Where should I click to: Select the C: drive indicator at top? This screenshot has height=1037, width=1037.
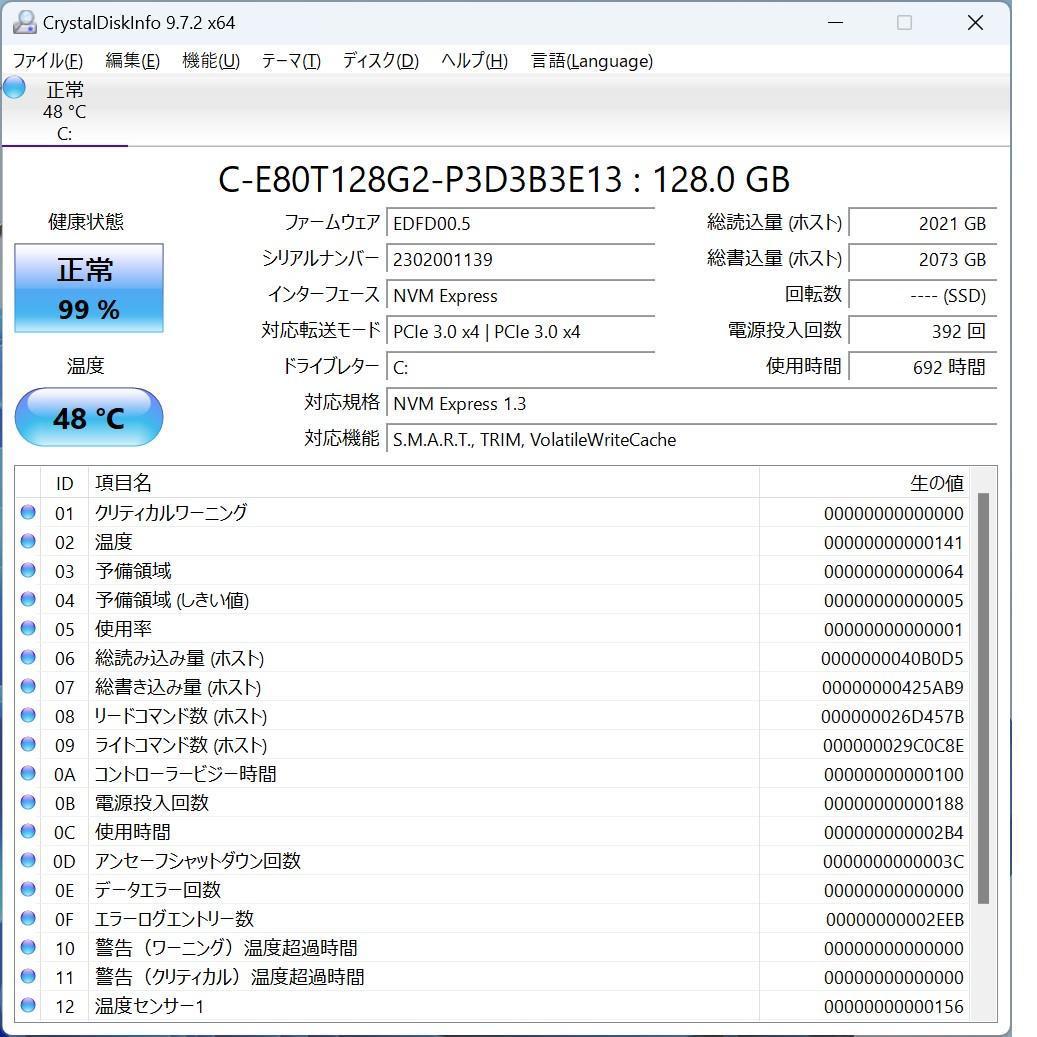[64, 110]
